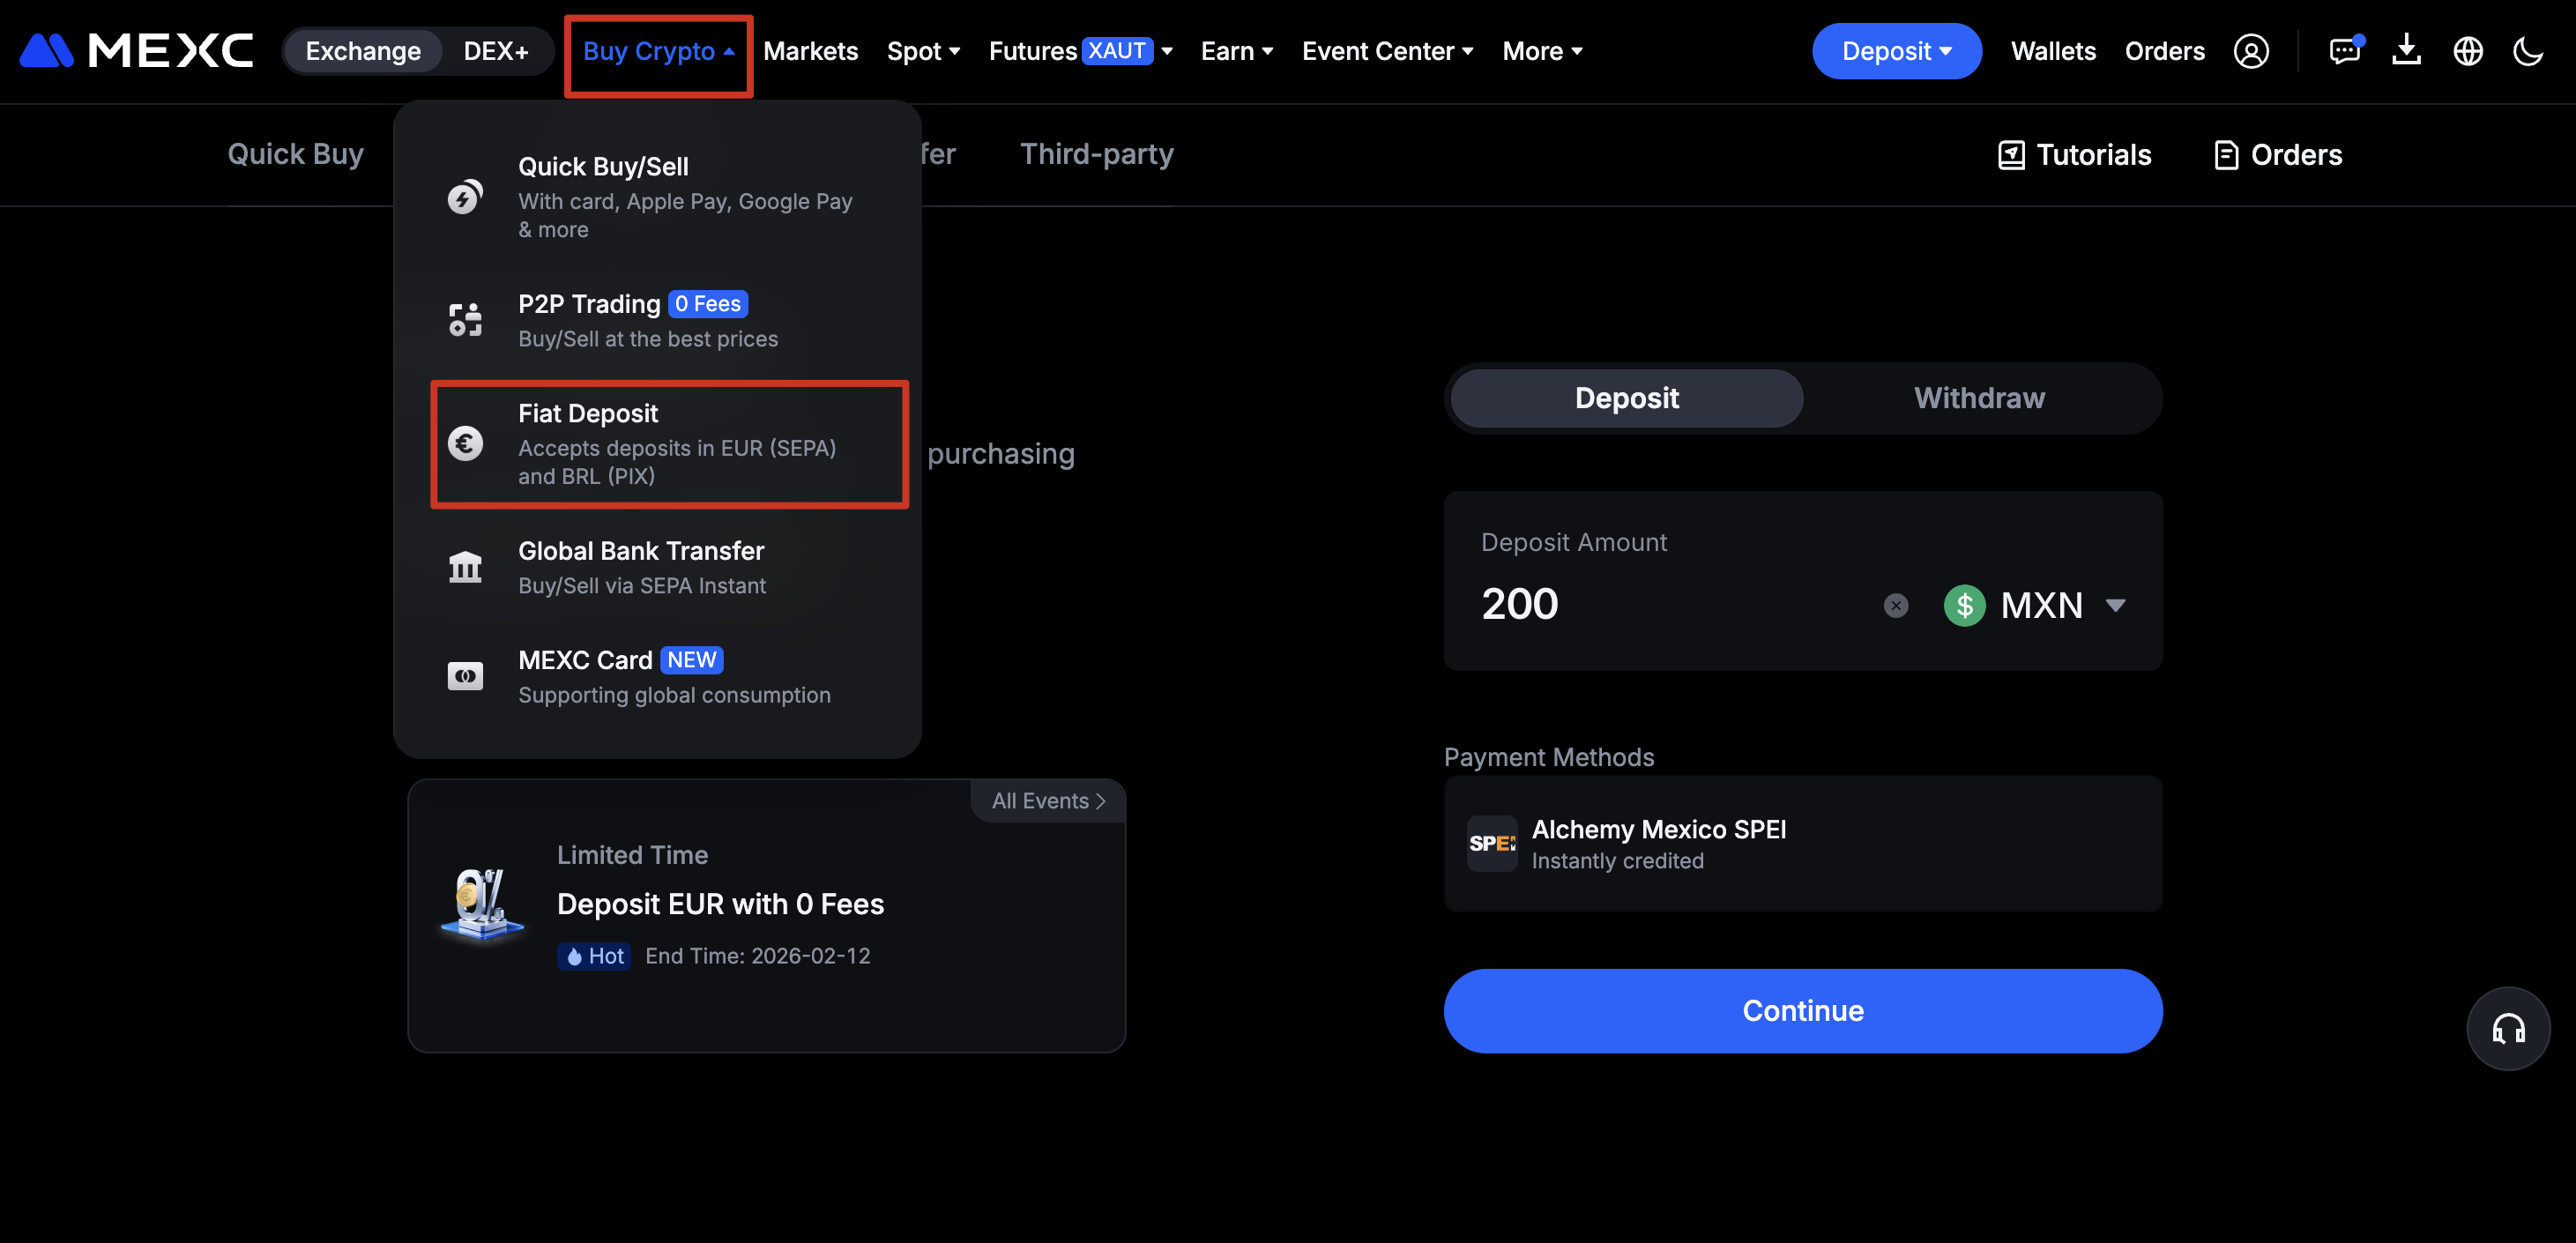Switch to DEX+ mode
The height and width of the screenshot is (1243, 2576).
click(495, 51)
